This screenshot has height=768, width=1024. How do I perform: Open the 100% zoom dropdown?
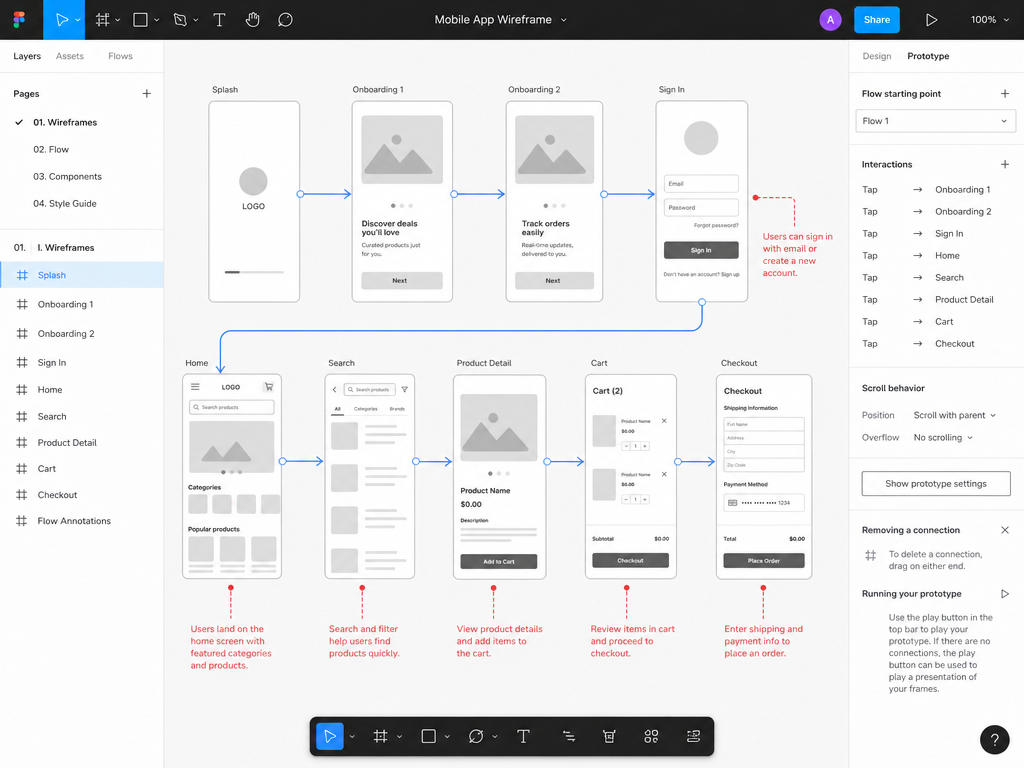click(x=989, y=20)
